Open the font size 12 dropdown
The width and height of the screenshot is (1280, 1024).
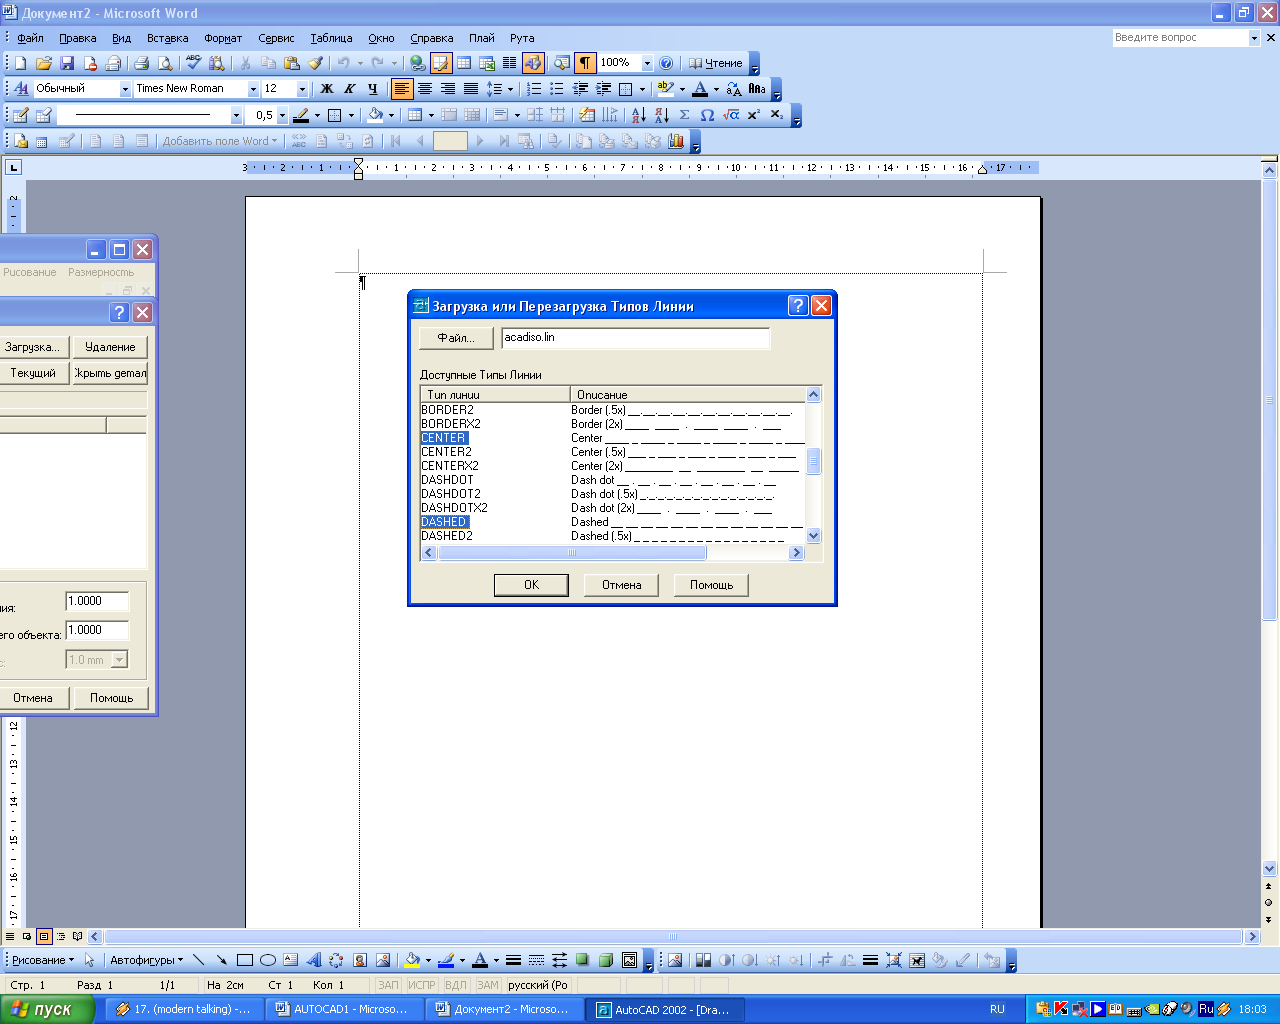[x=302, y=89]
